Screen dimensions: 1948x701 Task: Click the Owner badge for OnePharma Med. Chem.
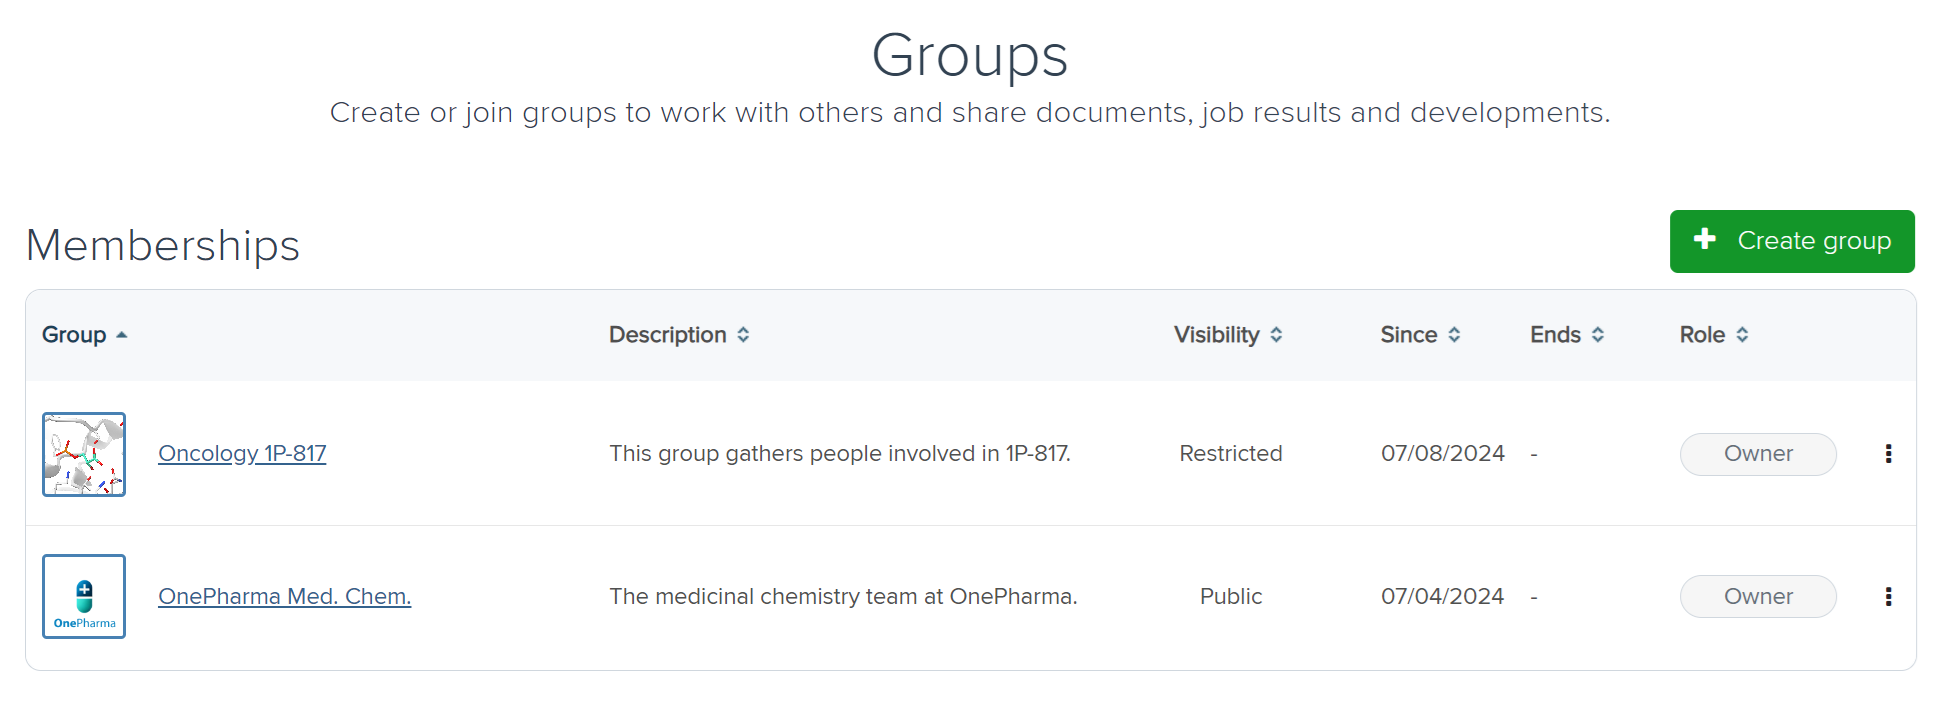click(x=1757, y=596)
